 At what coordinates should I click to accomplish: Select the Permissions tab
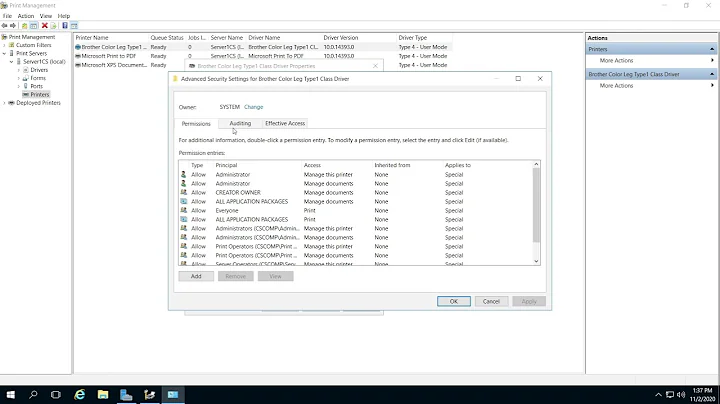(196, 124)
